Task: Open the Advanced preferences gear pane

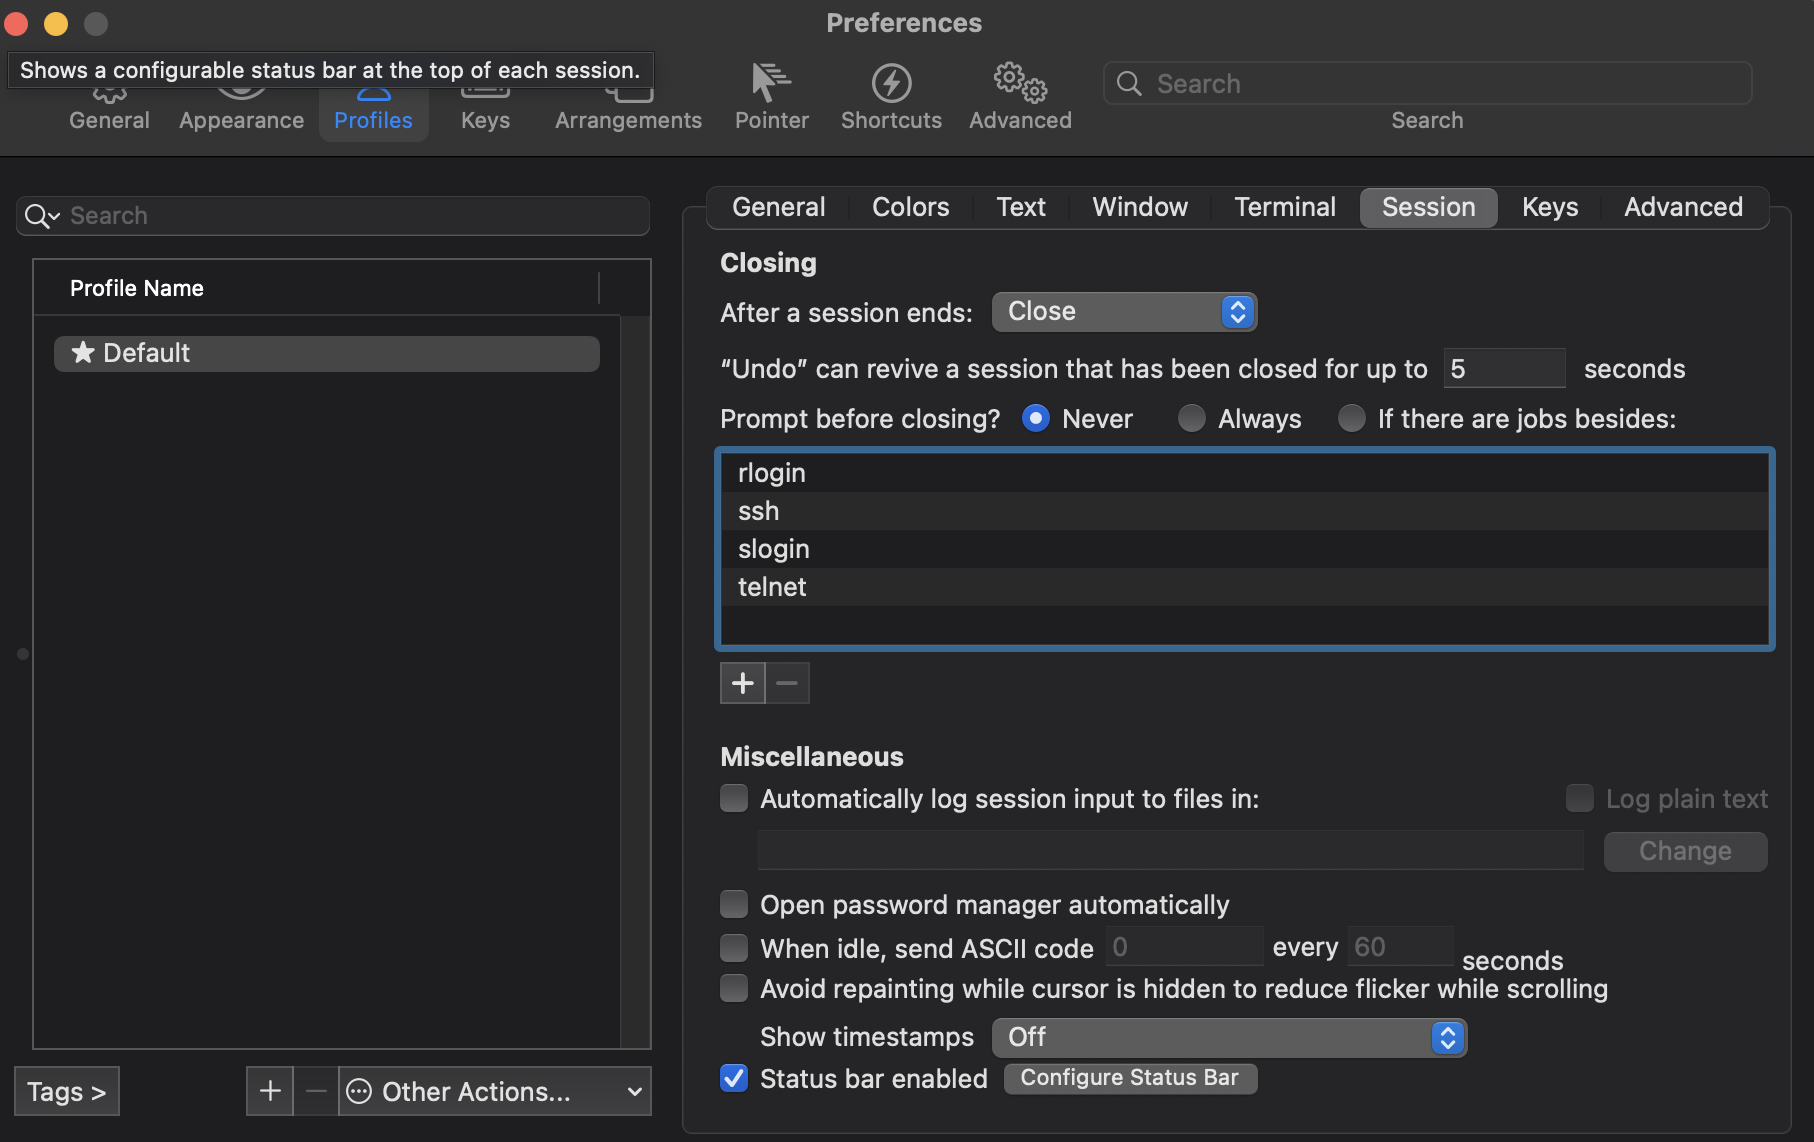Action: click(x=1020, y=97)
